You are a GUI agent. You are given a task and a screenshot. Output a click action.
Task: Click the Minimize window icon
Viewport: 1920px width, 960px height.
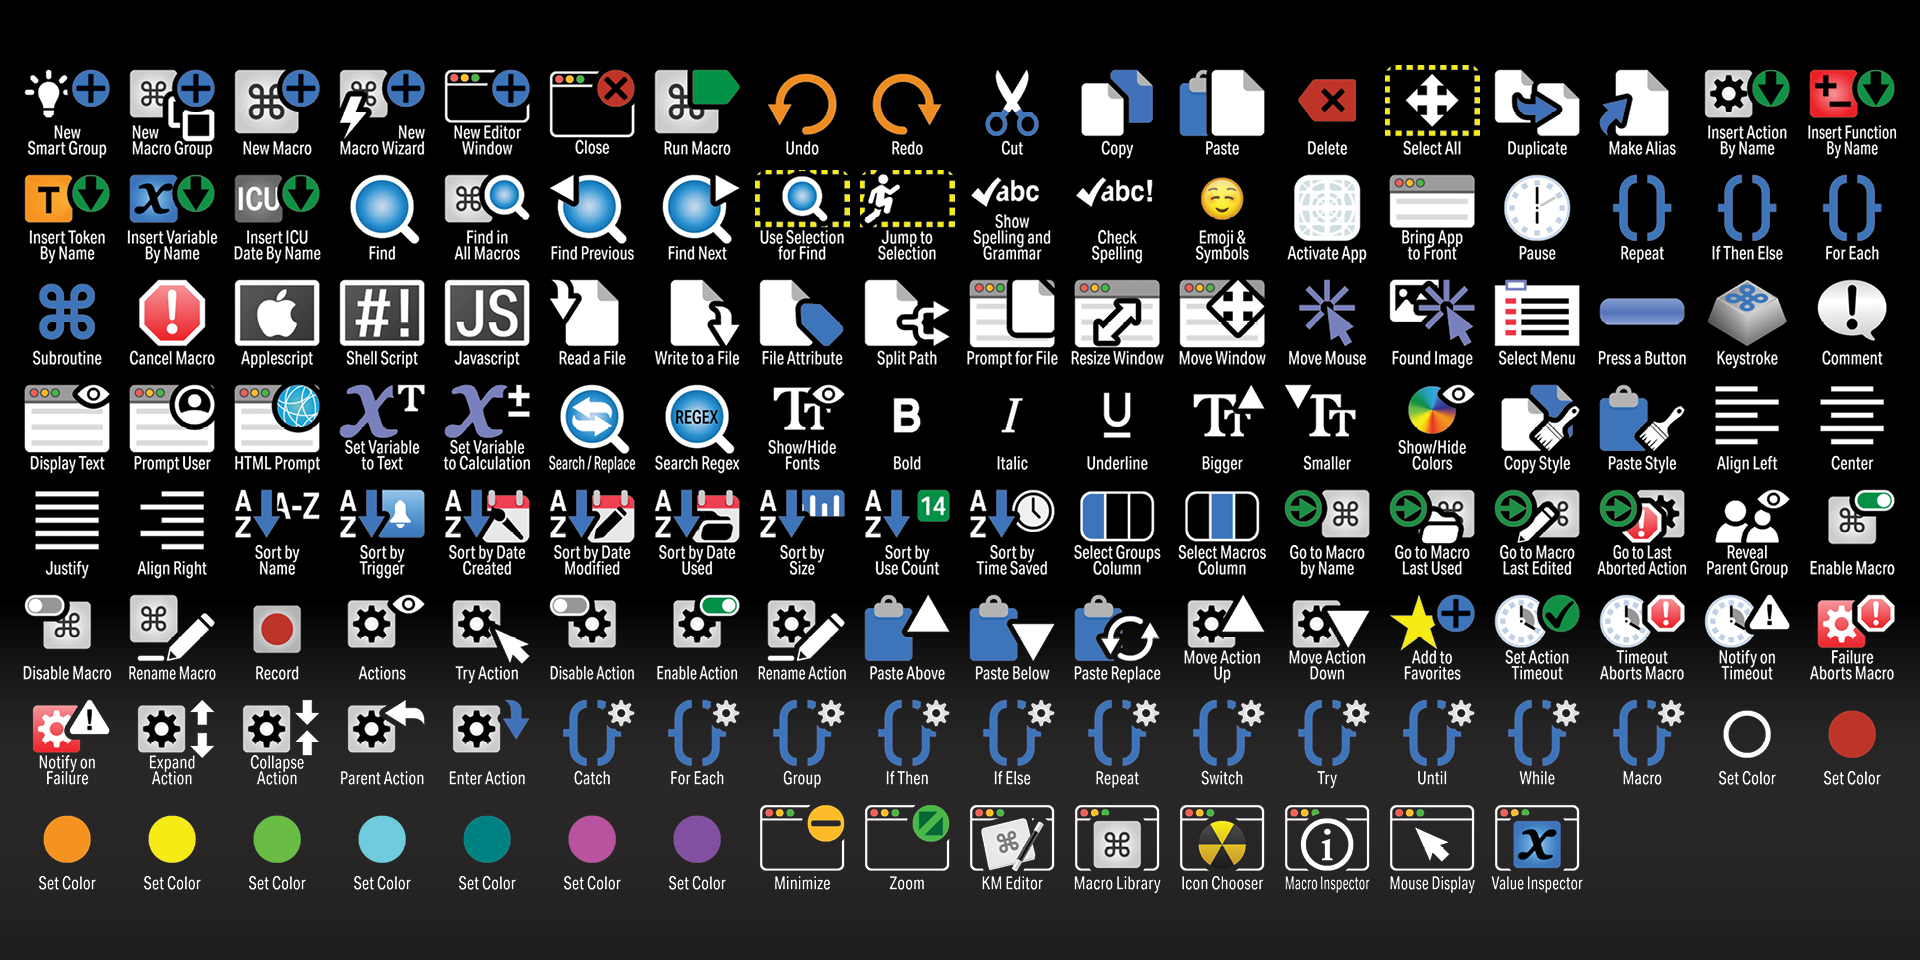click(802, 837)
